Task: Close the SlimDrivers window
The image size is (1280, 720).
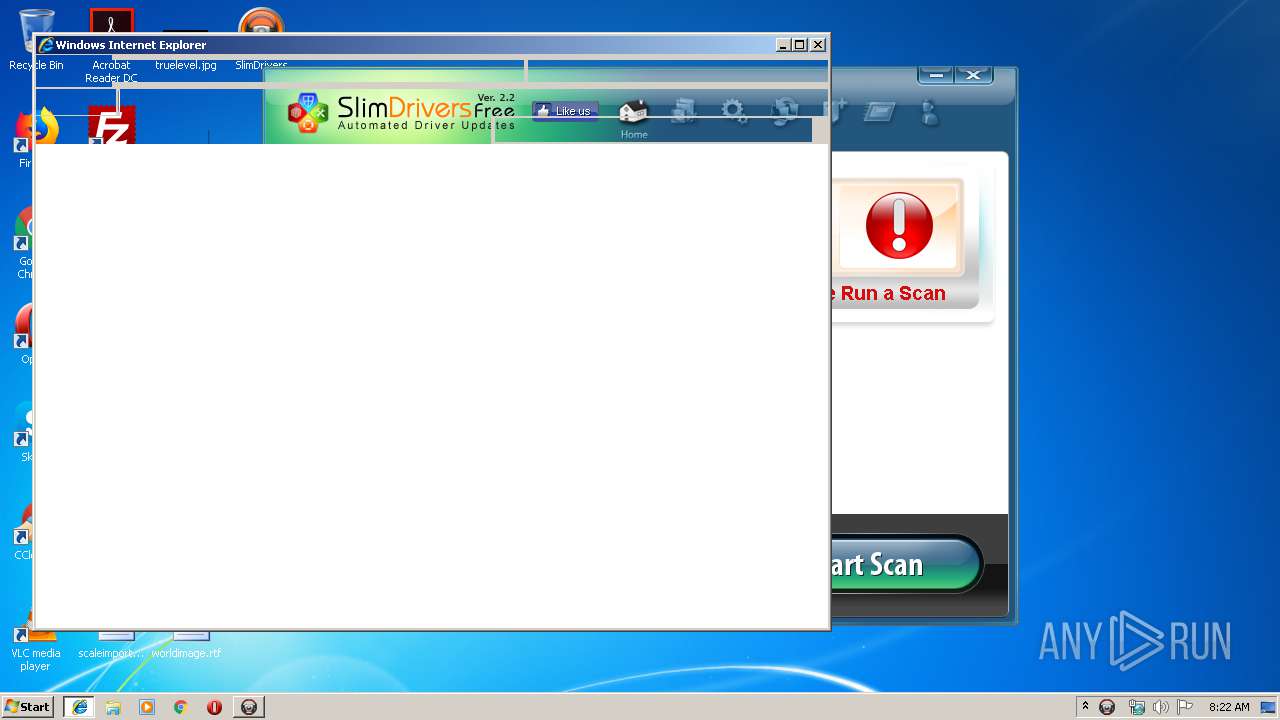Action: (973, 75)
